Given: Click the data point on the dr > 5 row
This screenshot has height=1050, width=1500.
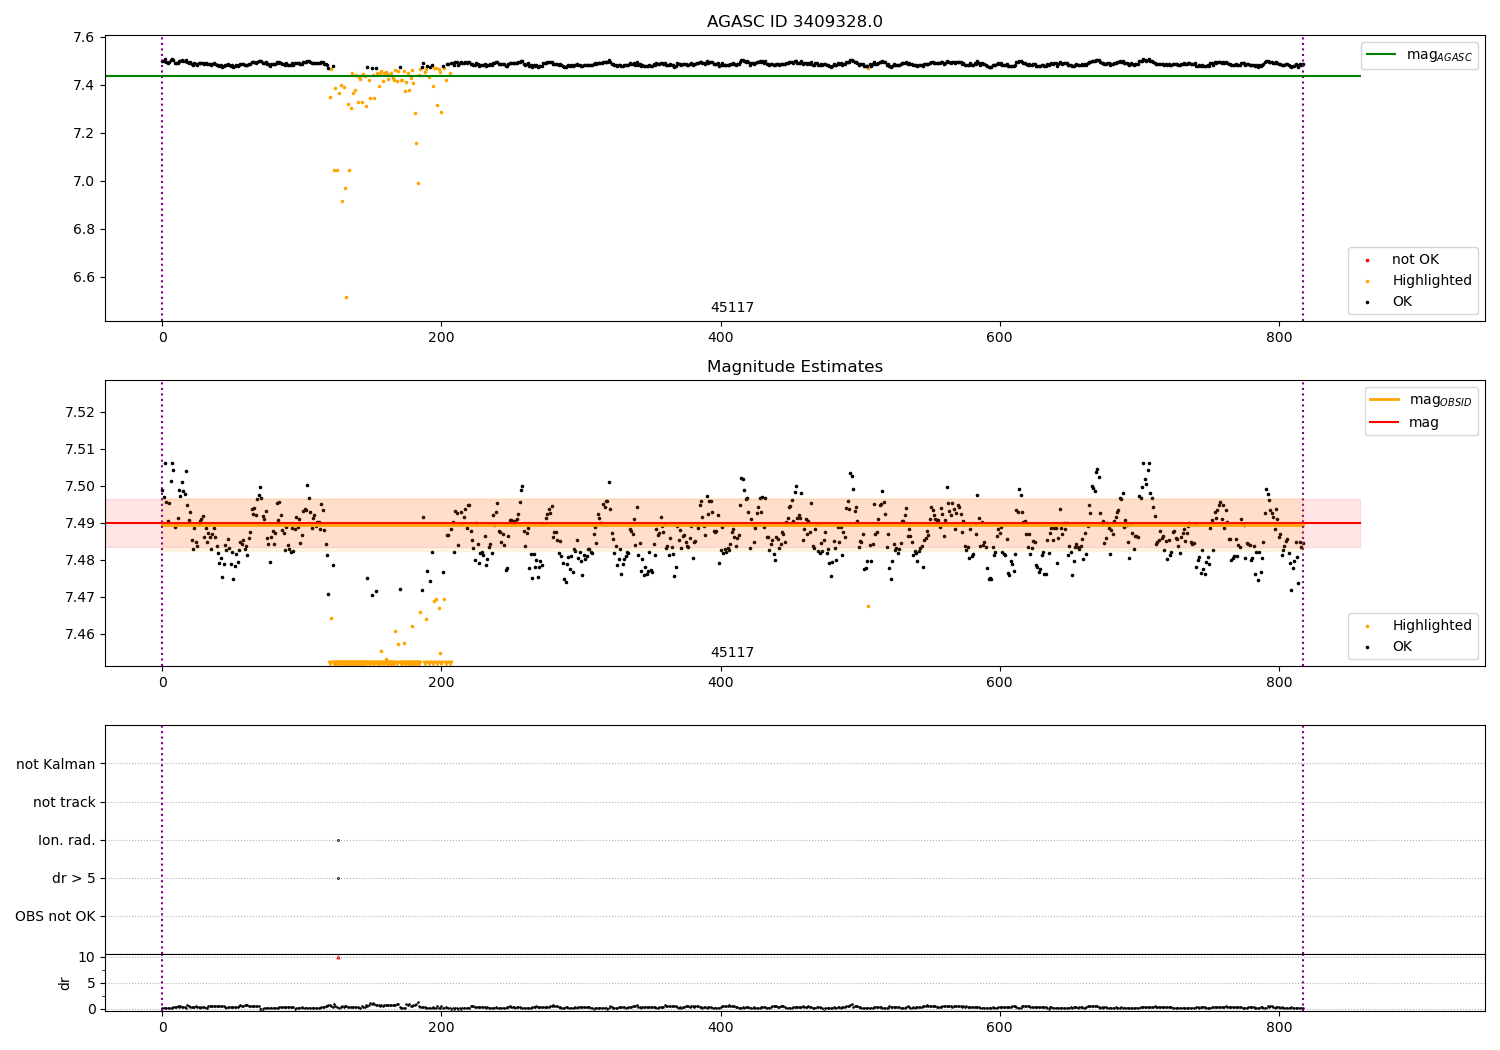Looking at the screenshot, I should [338, 878].
